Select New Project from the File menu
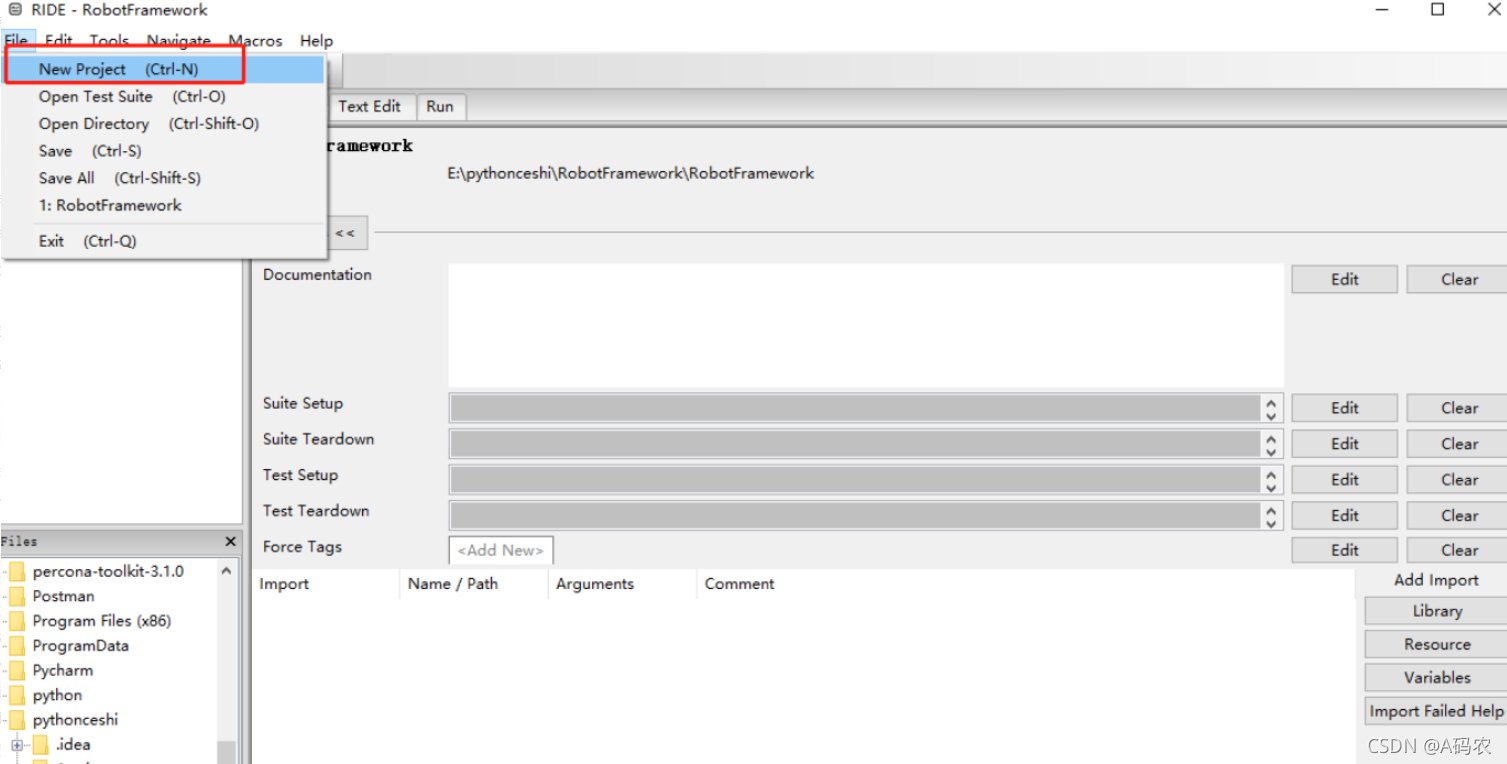Image resolution: width=1507 pixels, height=764 pixels. (83, 68)
